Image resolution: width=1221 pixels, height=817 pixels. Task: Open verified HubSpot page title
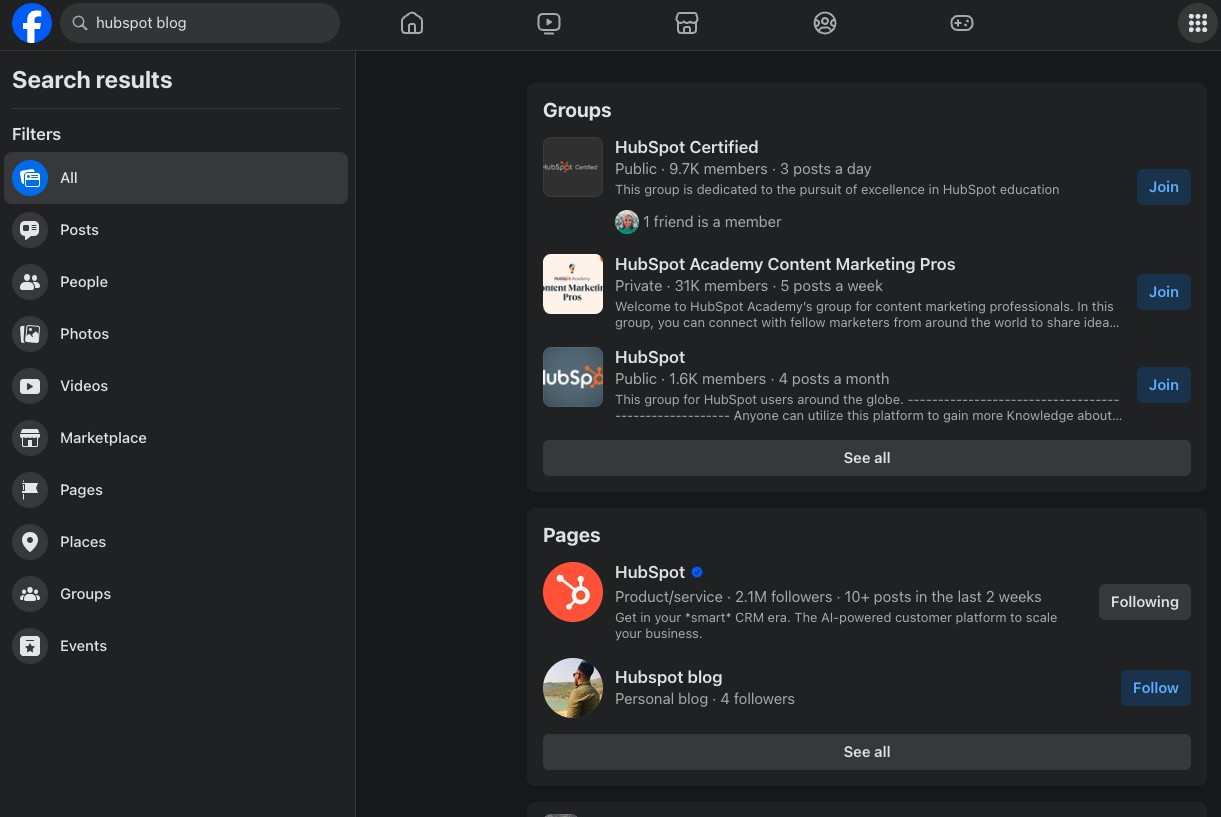coord(650,572)
